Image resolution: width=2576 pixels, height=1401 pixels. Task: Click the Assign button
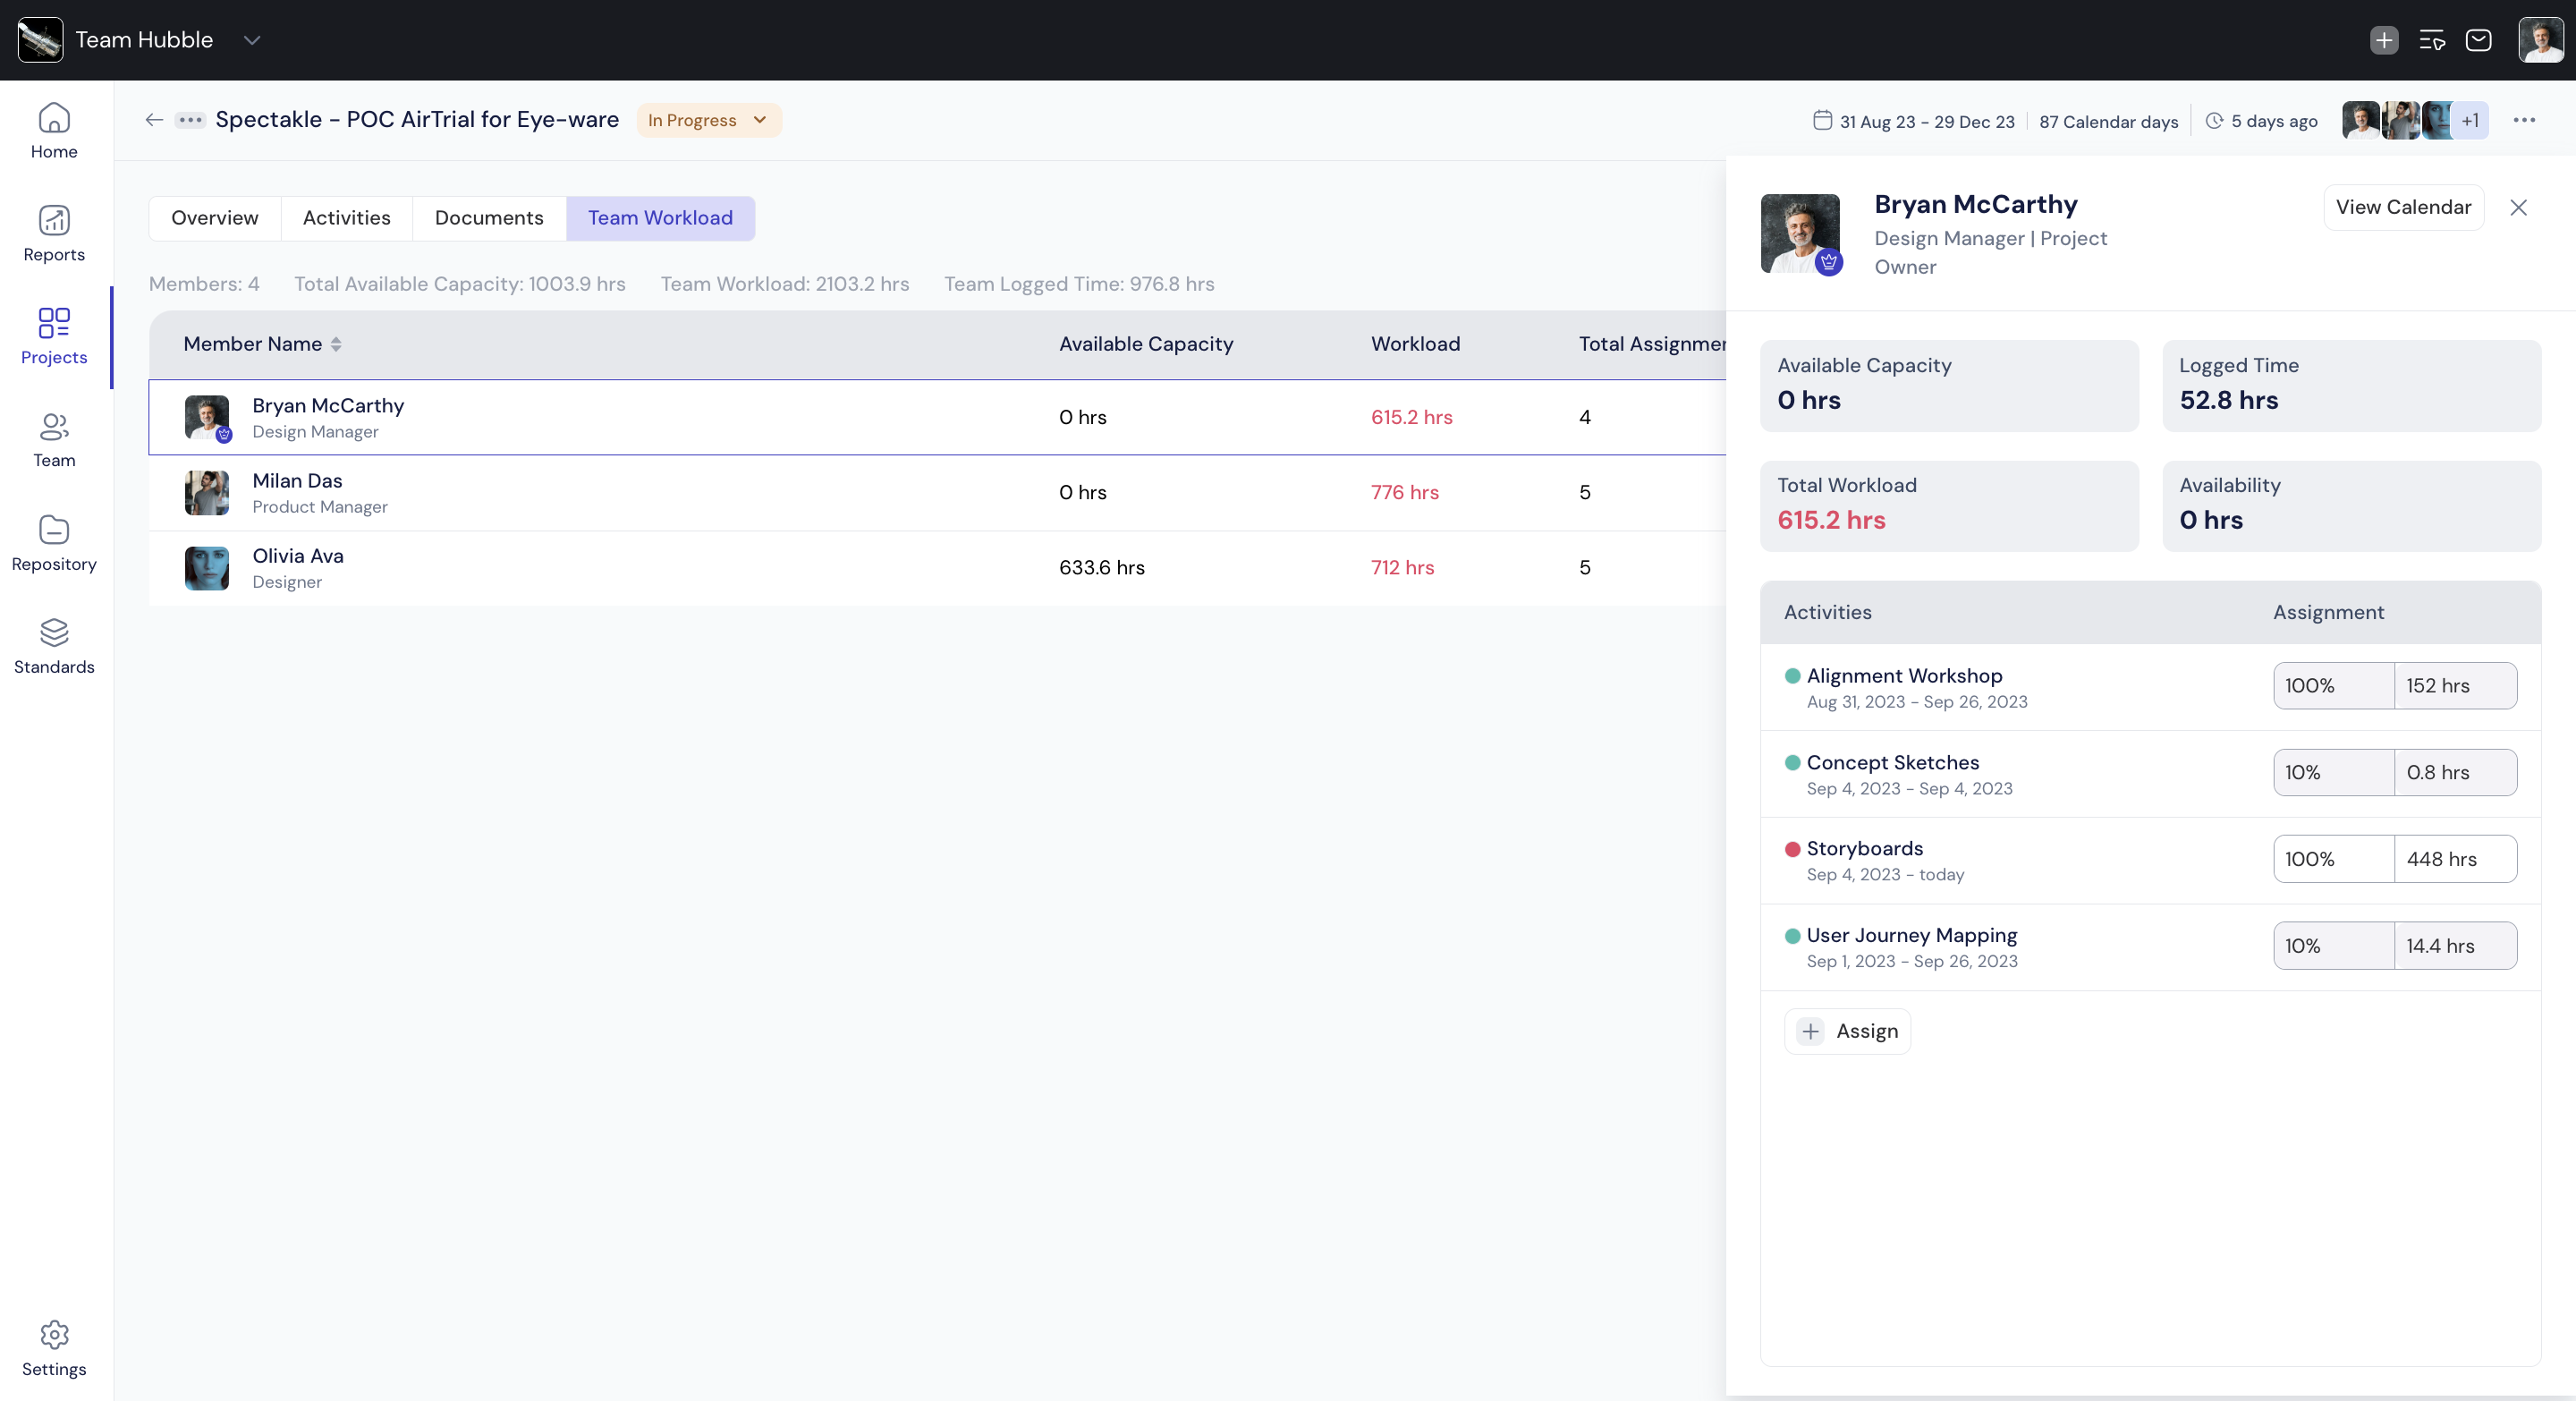(x=1847, y=1031)
